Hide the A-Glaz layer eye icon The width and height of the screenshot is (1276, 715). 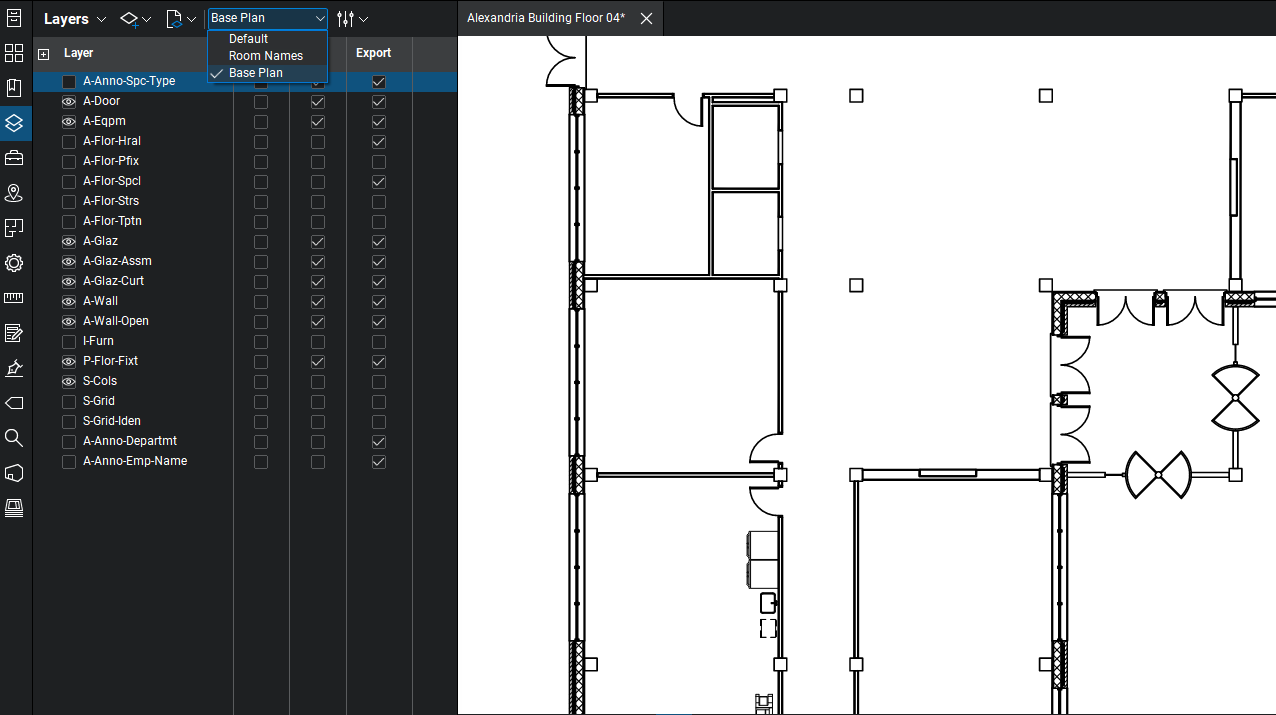tap(69, 241)
